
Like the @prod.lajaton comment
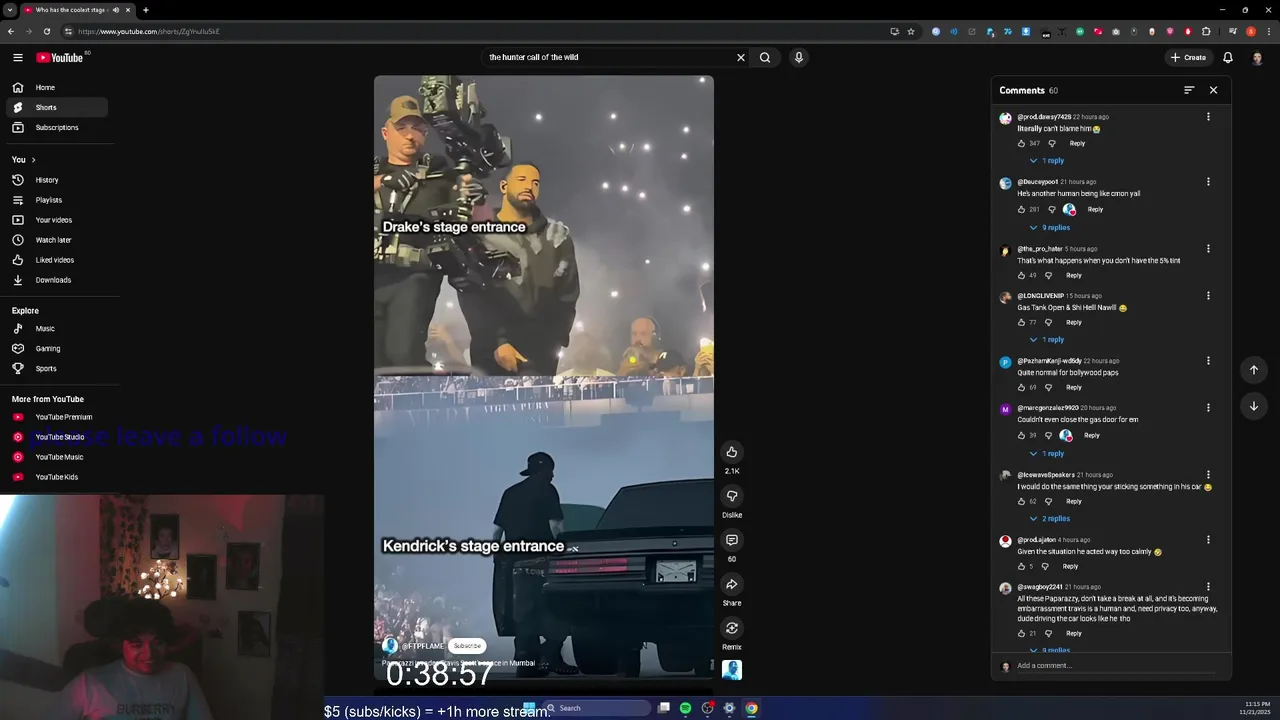click(x=1021, y=566)
